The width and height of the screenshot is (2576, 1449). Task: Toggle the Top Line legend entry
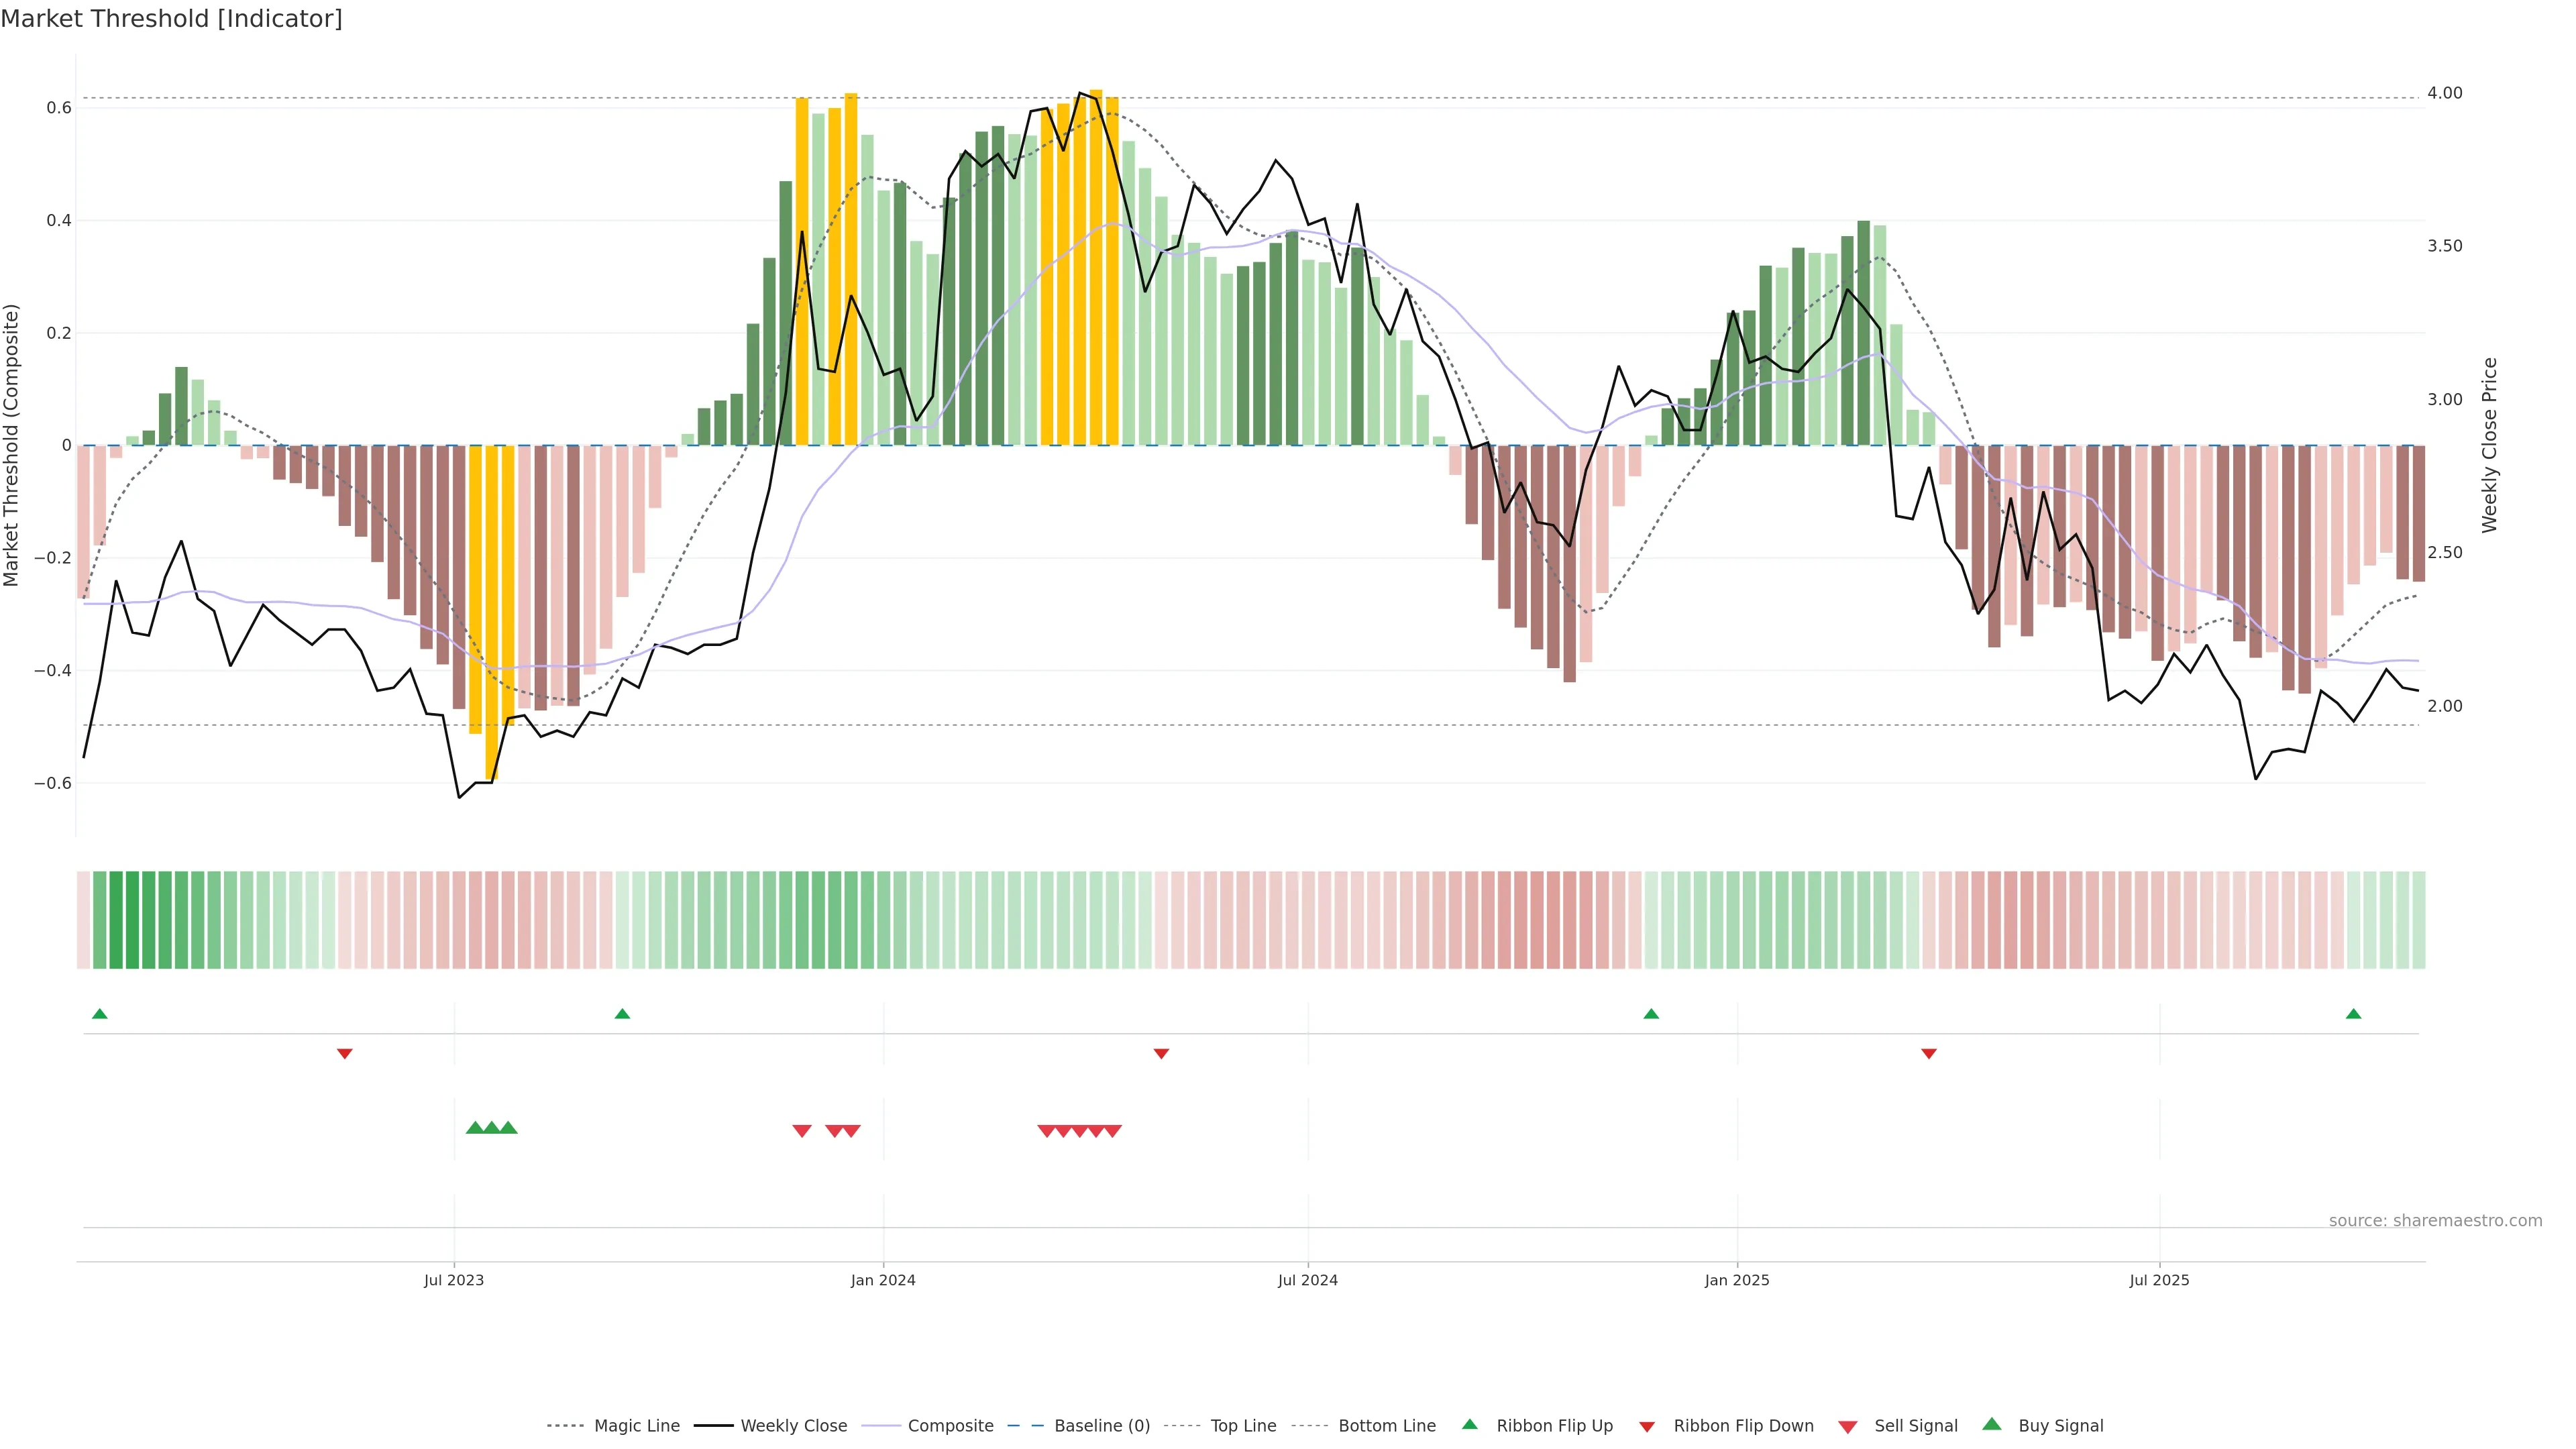click(x=1243, y=1426)
